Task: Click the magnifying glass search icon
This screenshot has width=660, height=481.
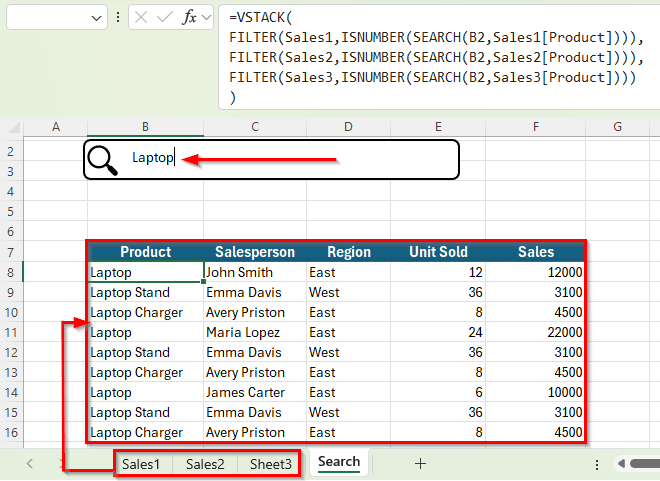Action: 102,159
